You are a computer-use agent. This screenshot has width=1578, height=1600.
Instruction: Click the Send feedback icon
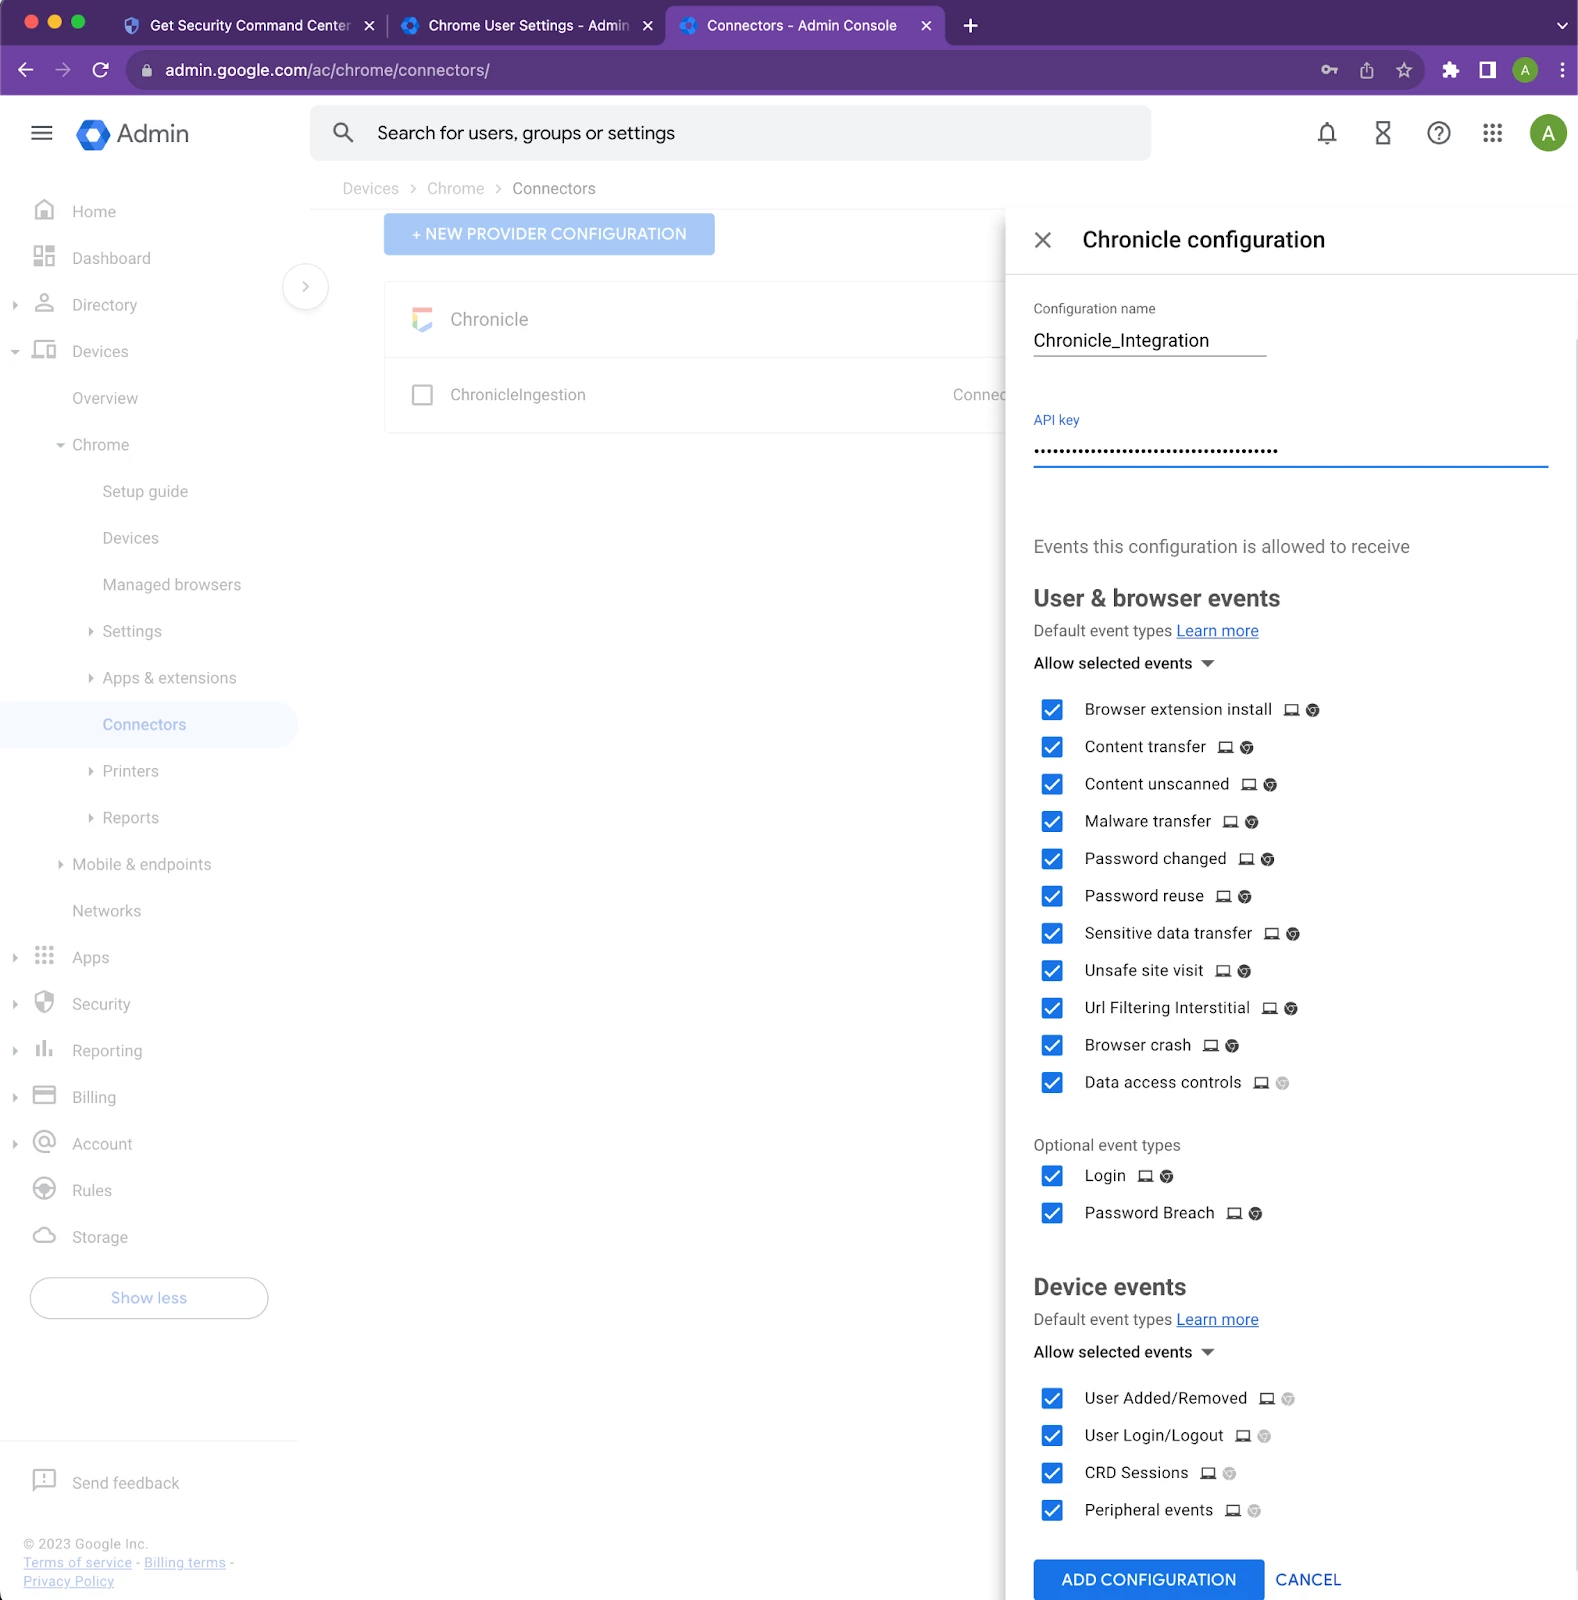(x=44, y=1481)
